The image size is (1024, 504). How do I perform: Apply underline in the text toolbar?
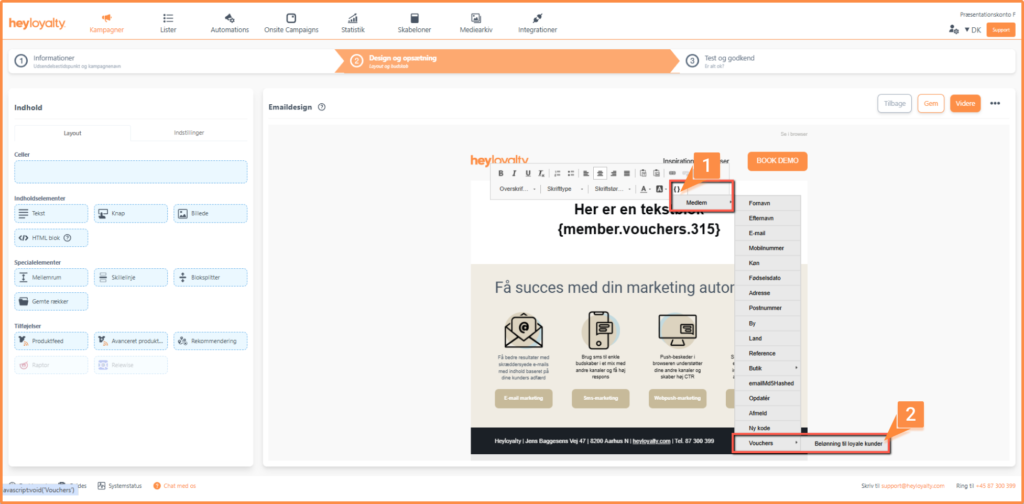point(529,173)
